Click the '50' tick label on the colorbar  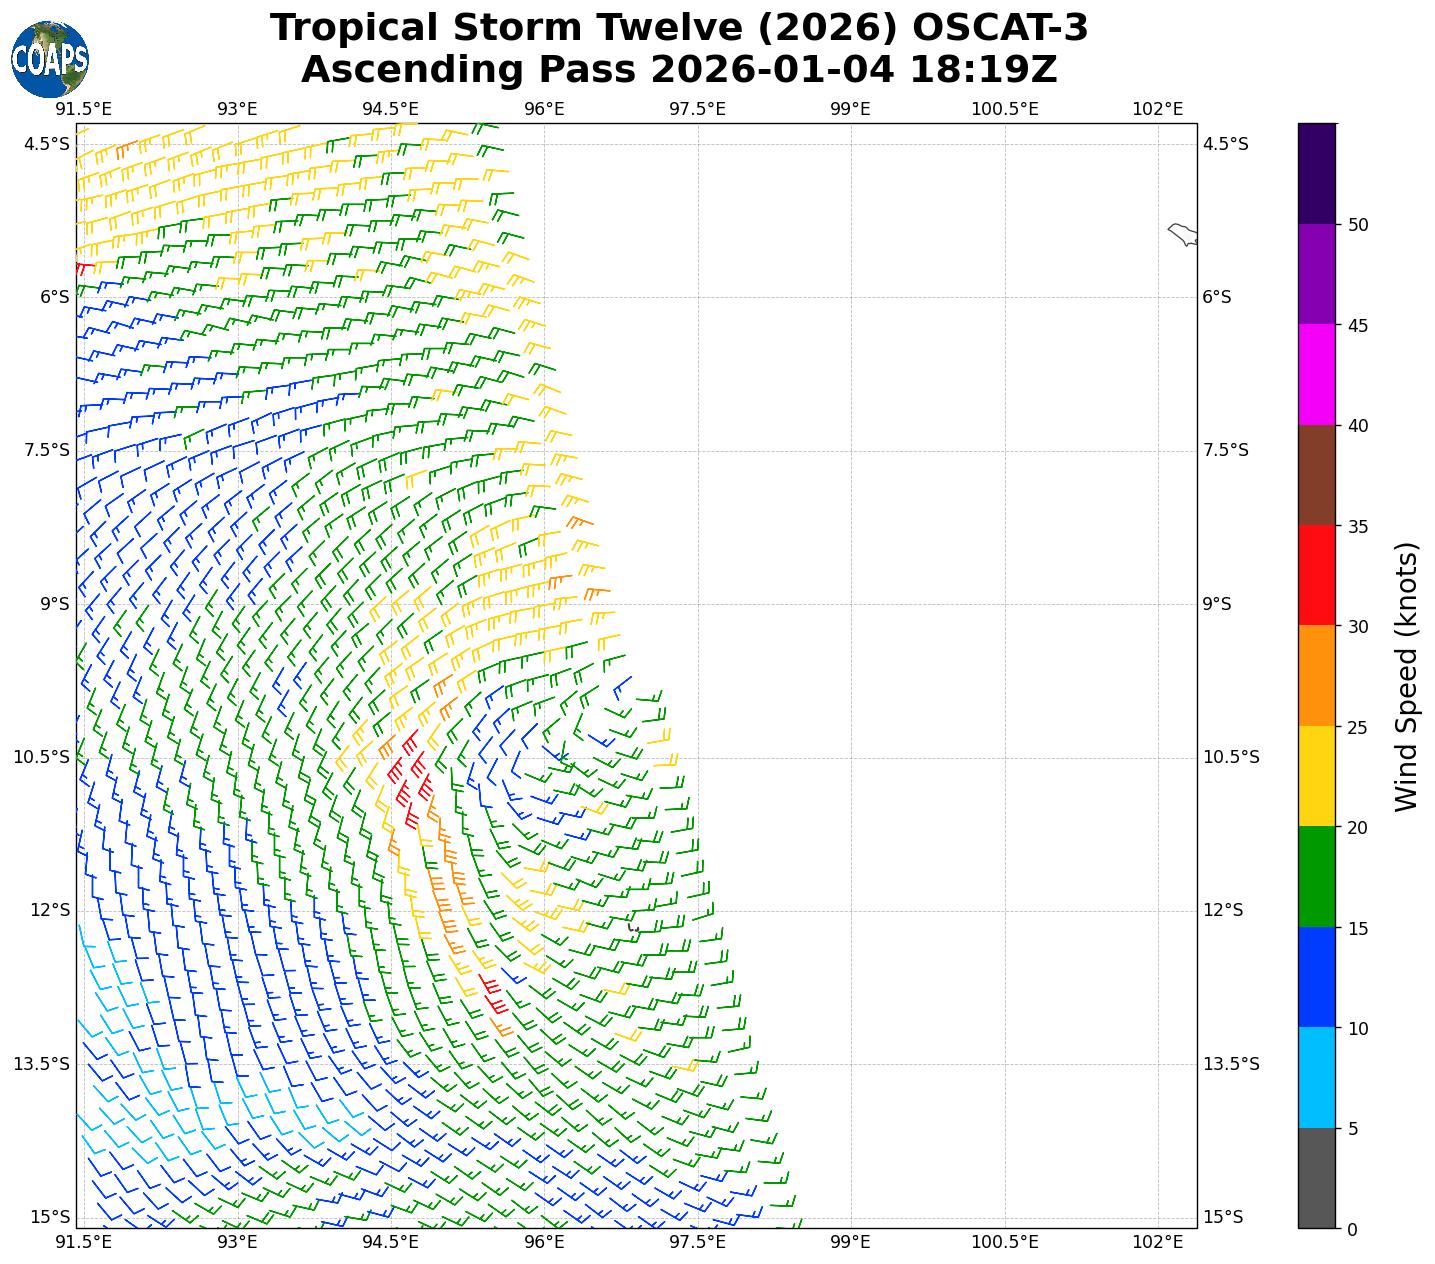(x=1358, y=225)
